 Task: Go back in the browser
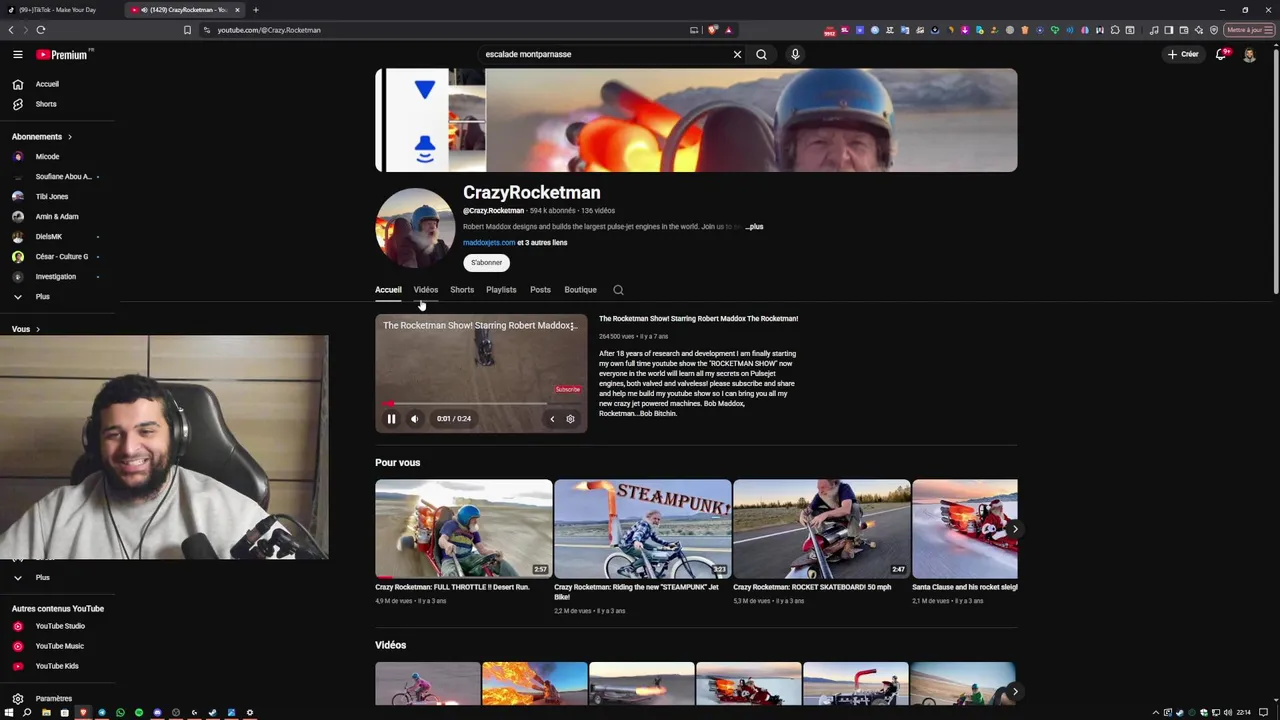(x=11, y=30)
